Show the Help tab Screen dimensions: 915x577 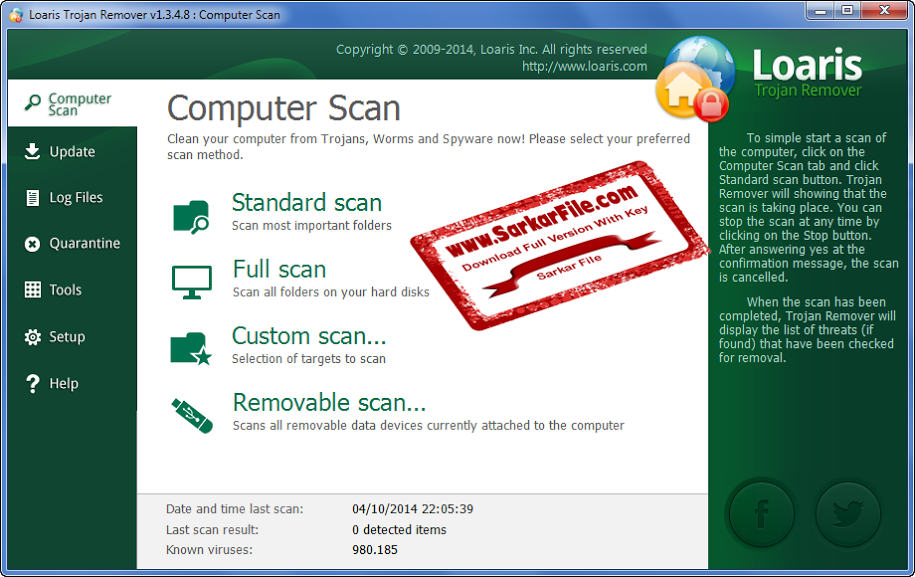pos(72,383)
